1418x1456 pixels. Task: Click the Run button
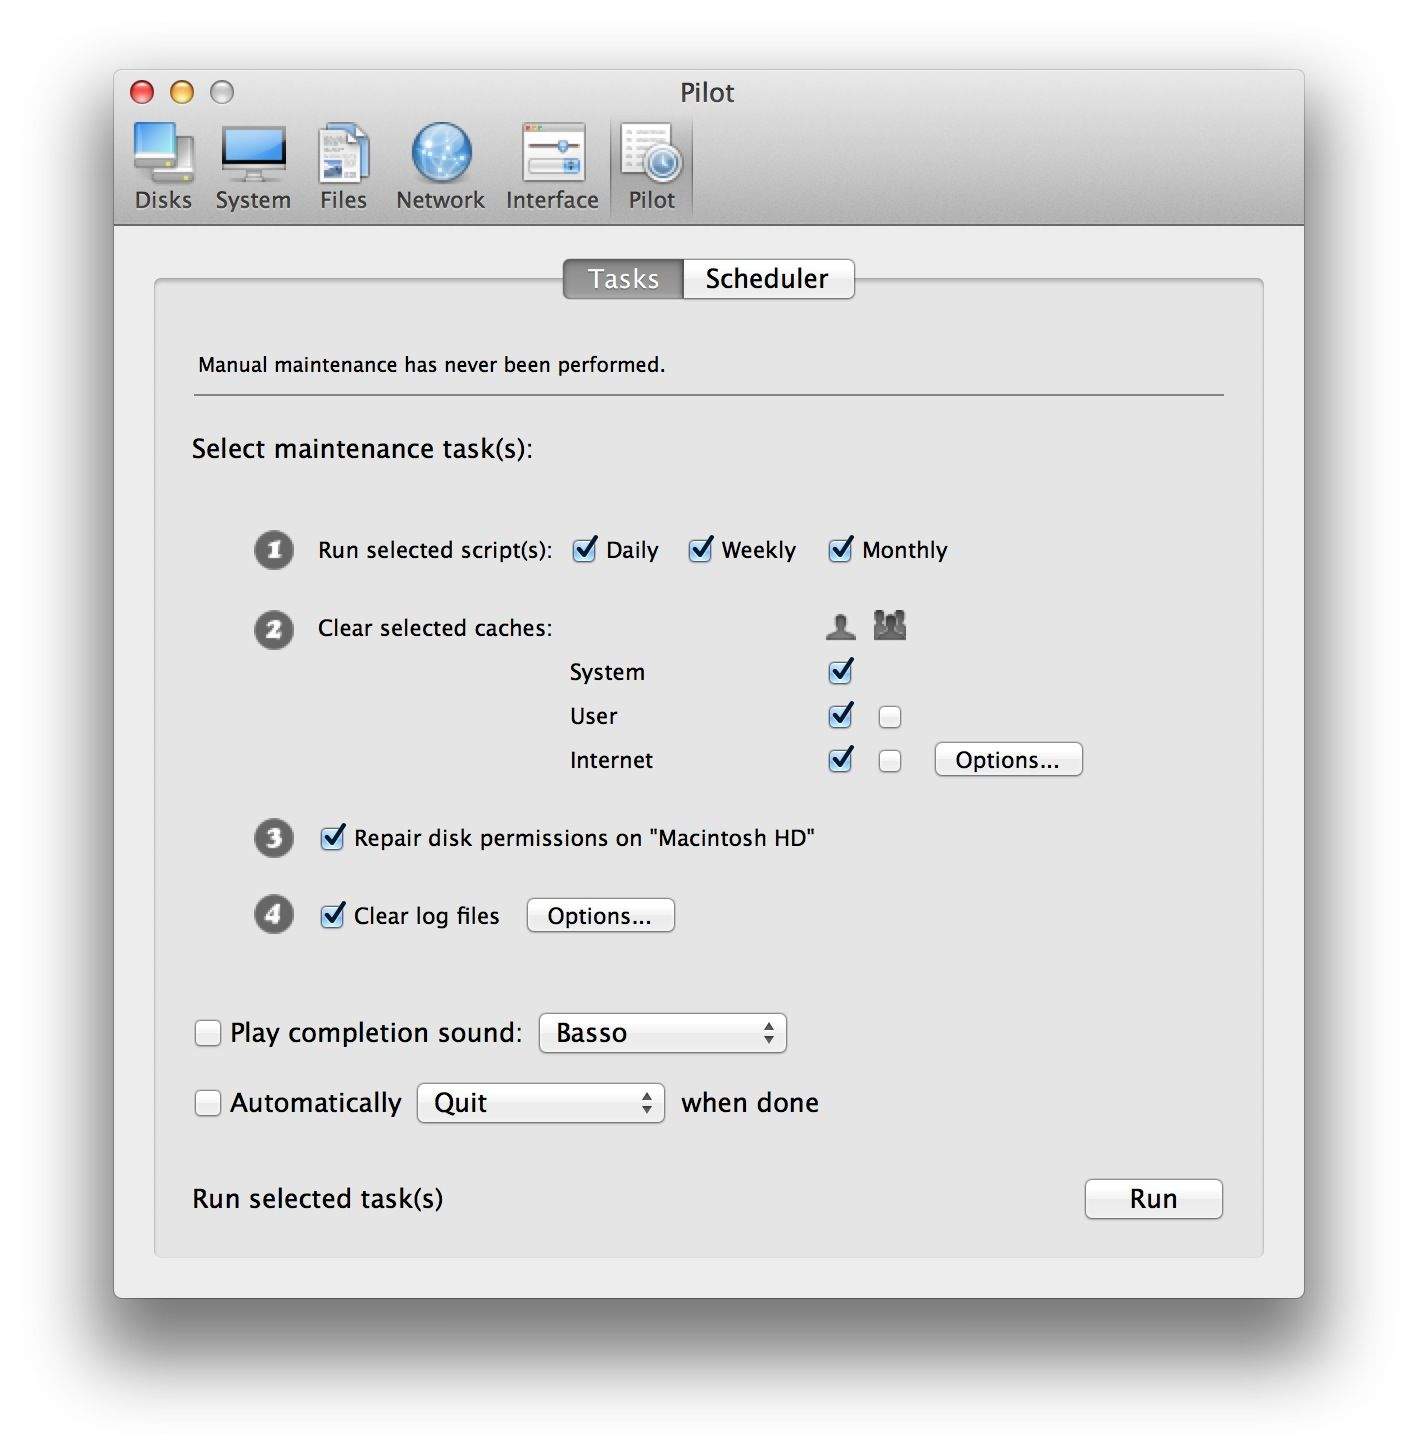pos(1153,1199)
